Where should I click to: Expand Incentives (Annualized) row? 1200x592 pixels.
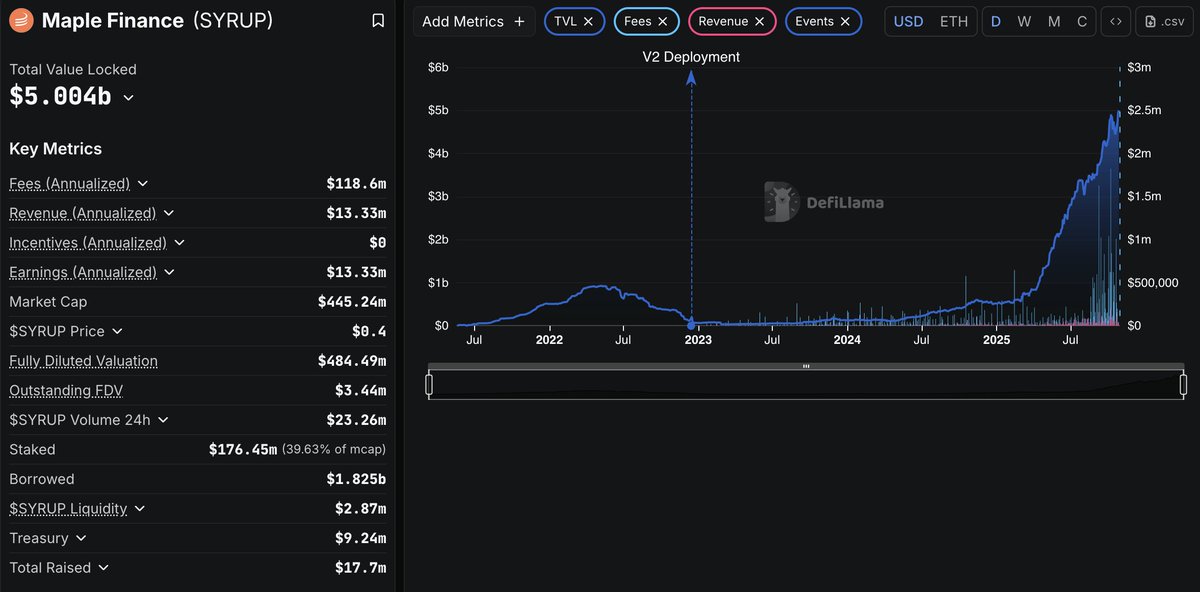[179, 243]
